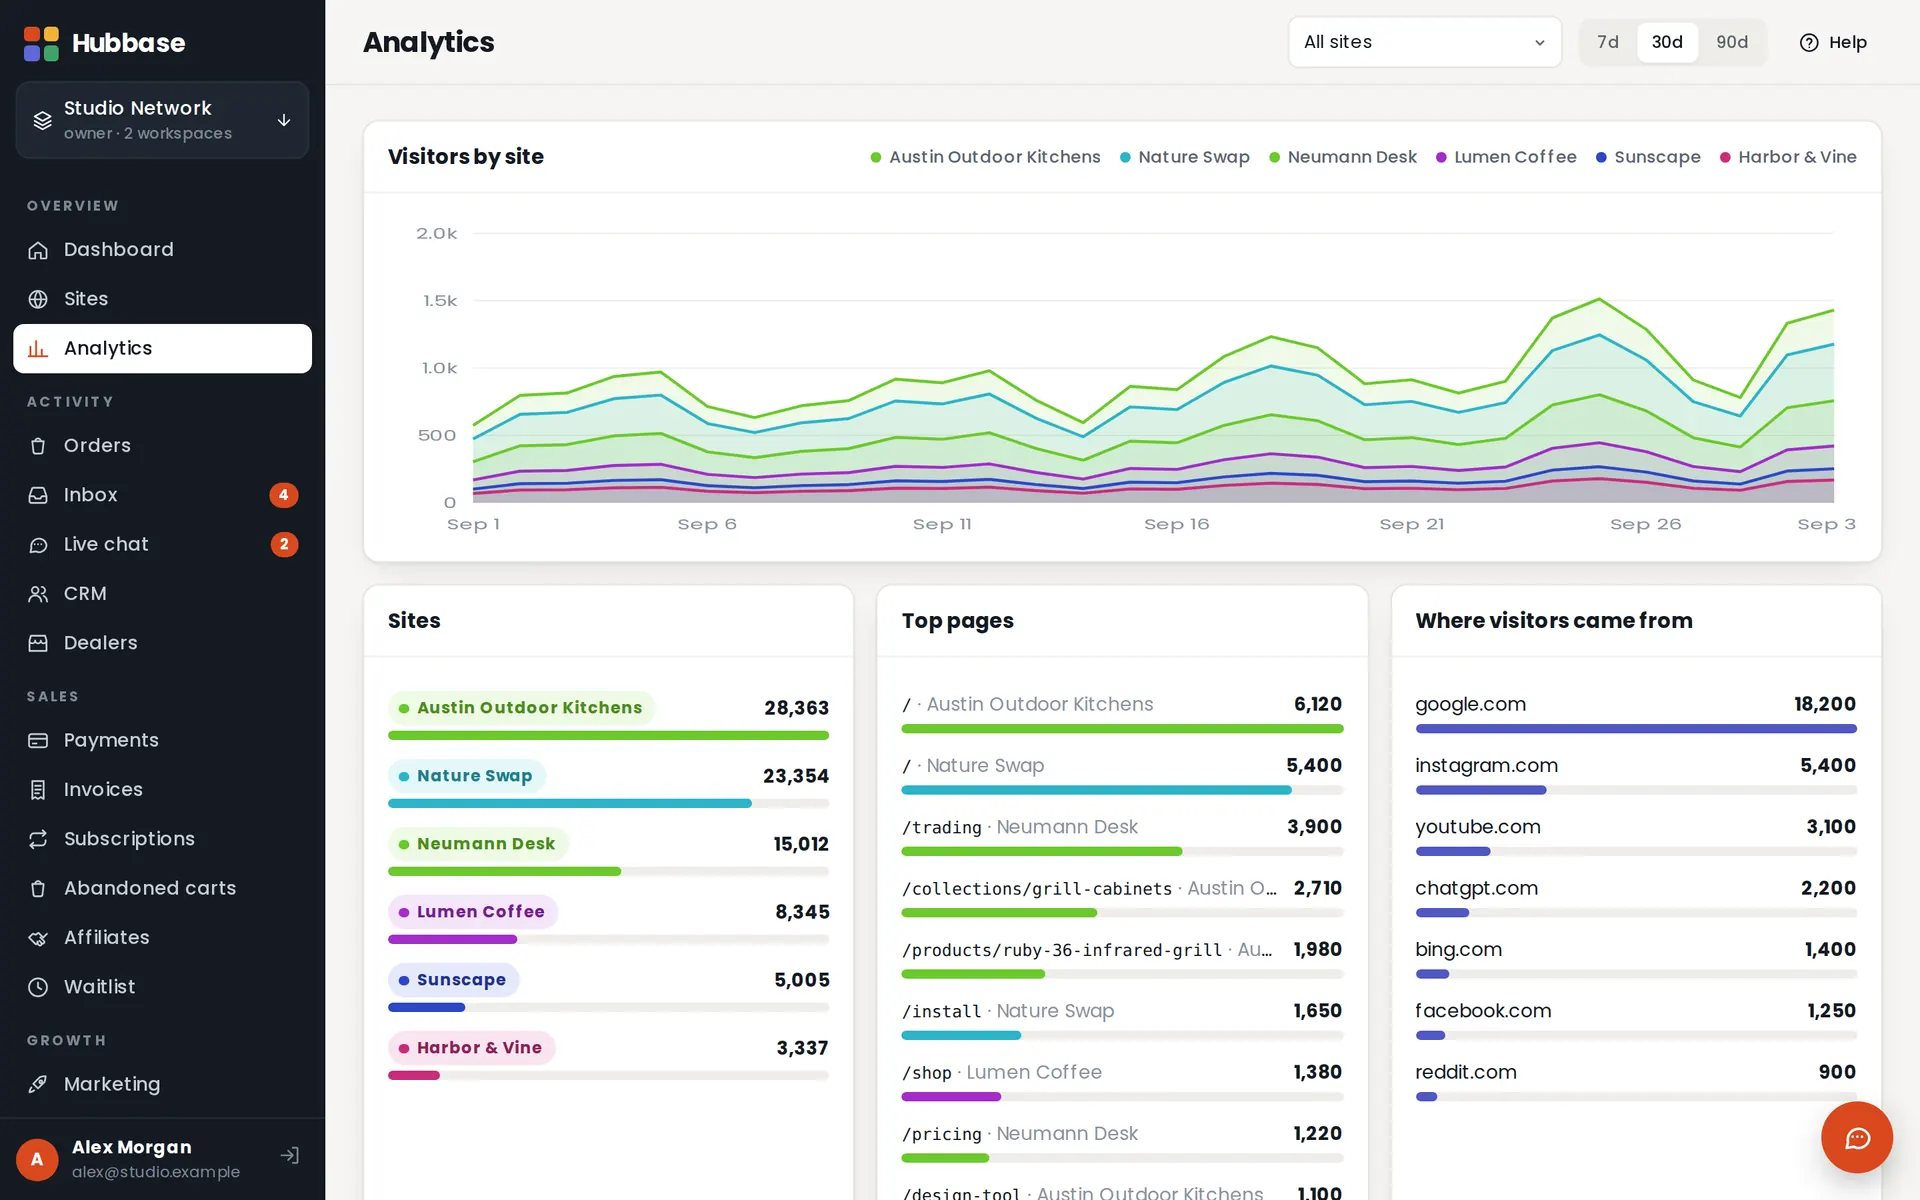Open Orders in the sidebar
The height and width of the screenshot is (1200, 1920).
point(162,446)
